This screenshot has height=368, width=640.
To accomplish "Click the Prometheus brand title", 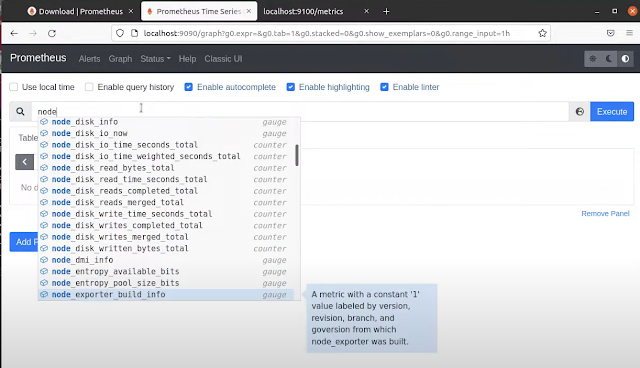I will pyautogui.click(x=38, y=58).
